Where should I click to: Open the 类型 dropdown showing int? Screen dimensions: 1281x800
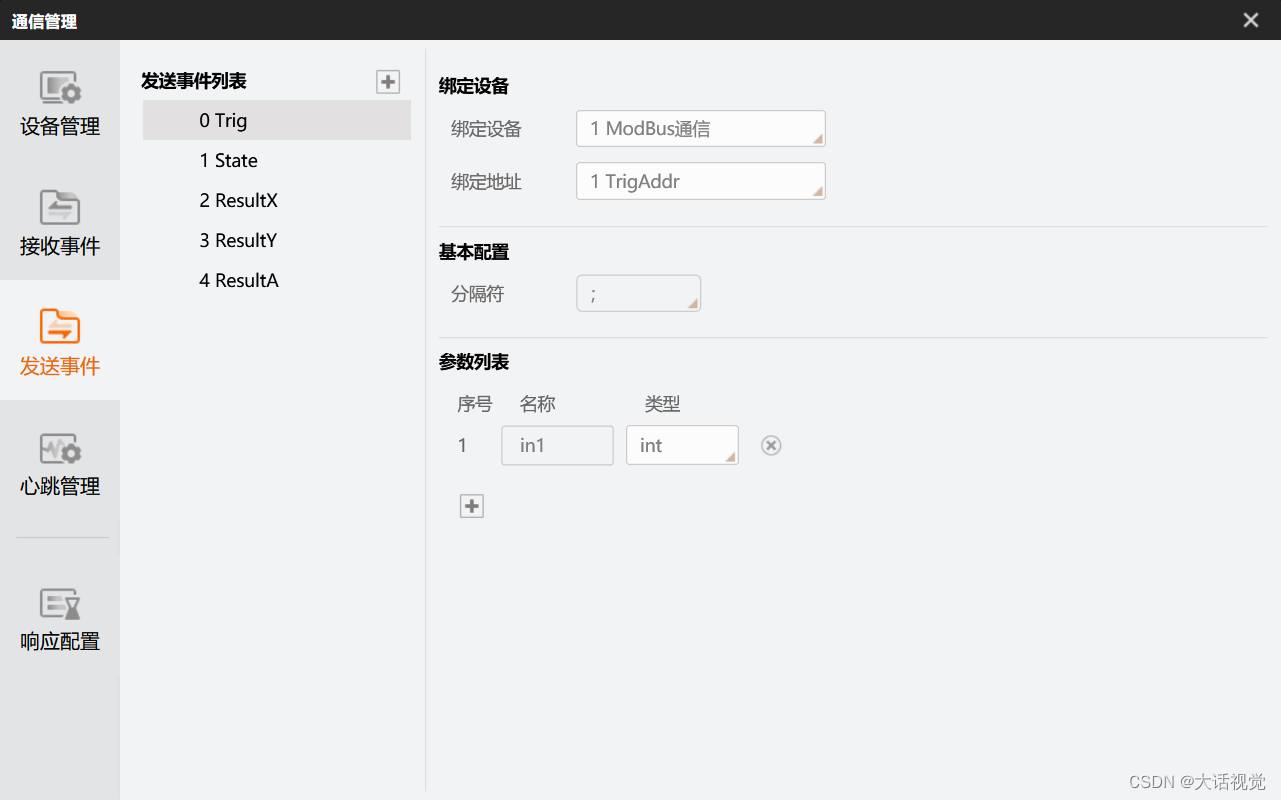click(682, 445)
